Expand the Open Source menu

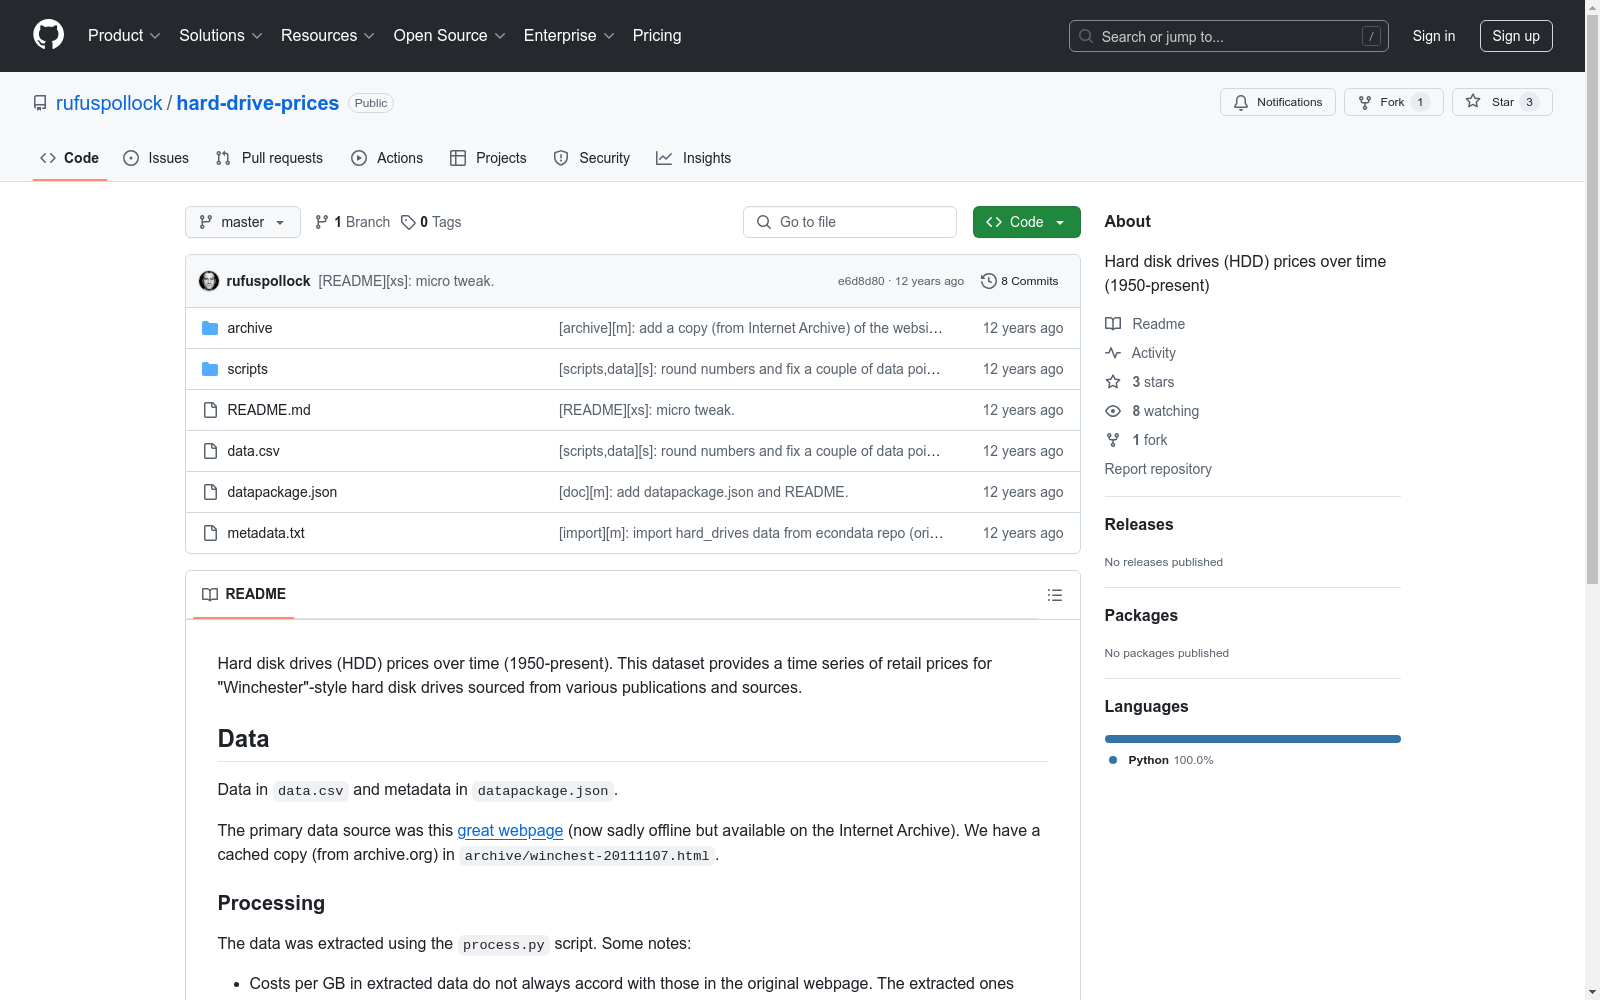click(450, 36)
